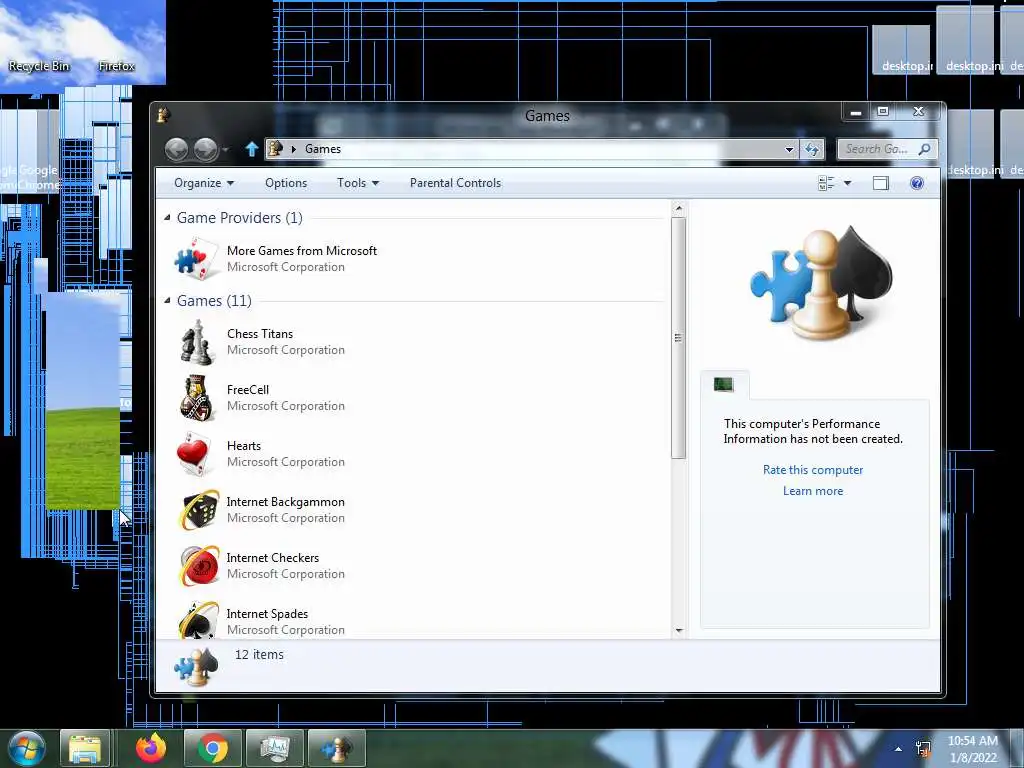The height and width of the screenshot is (768, 1024).
Task: Select the Firefox desktop shortcut
Action: pyautogui.click(x=117, y=66)
